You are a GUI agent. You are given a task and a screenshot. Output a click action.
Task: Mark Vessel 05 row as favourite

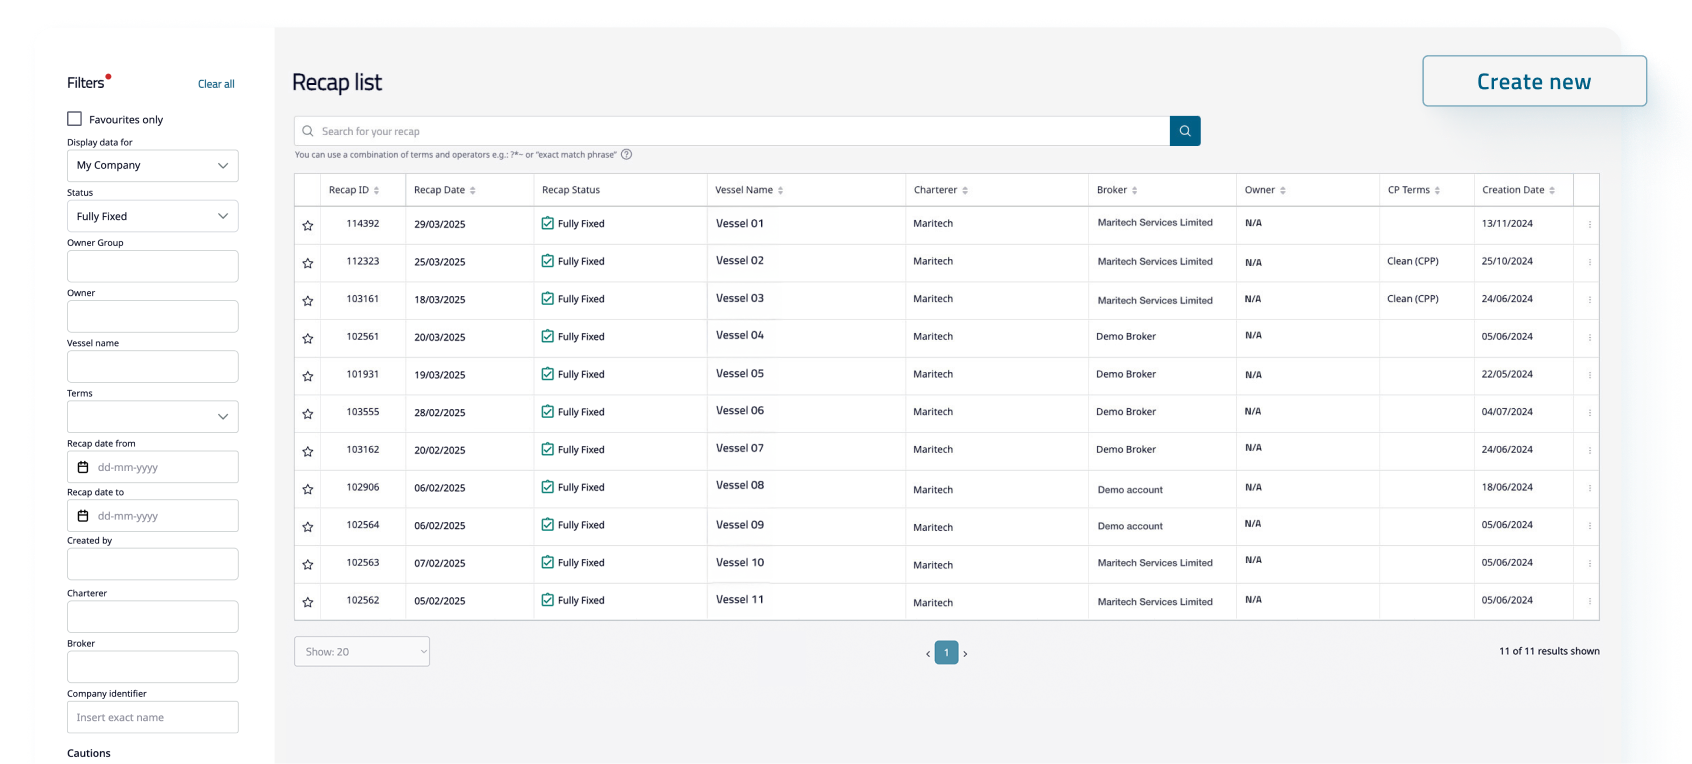coord(308,377)
